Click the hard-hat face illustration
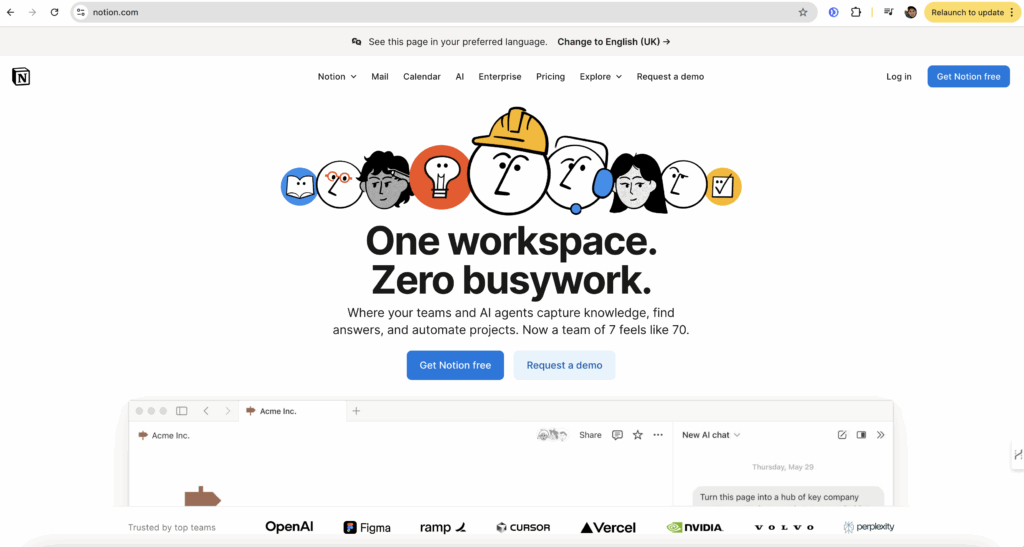The image size is (1024, 547). pos(509,162)
